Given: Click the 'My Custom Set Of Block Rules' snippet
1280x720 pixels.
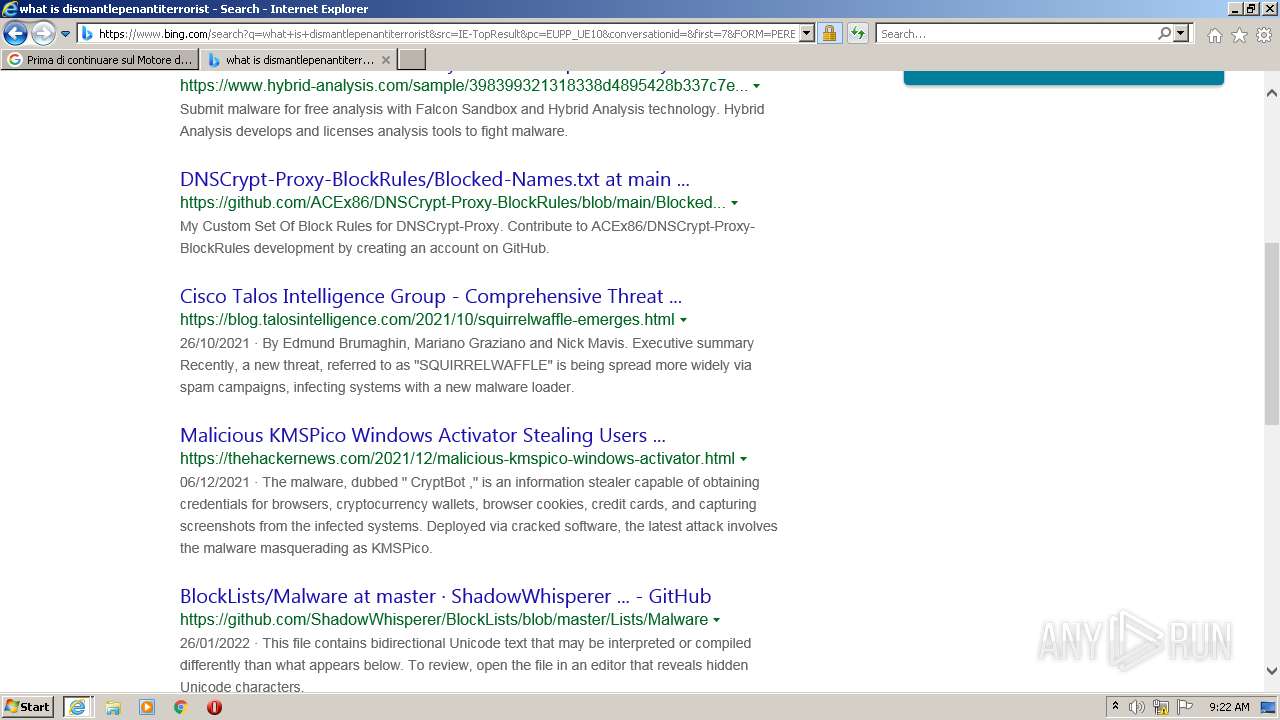Looking at the screenshot, I should pyautogui.click(x=467, y=237).
